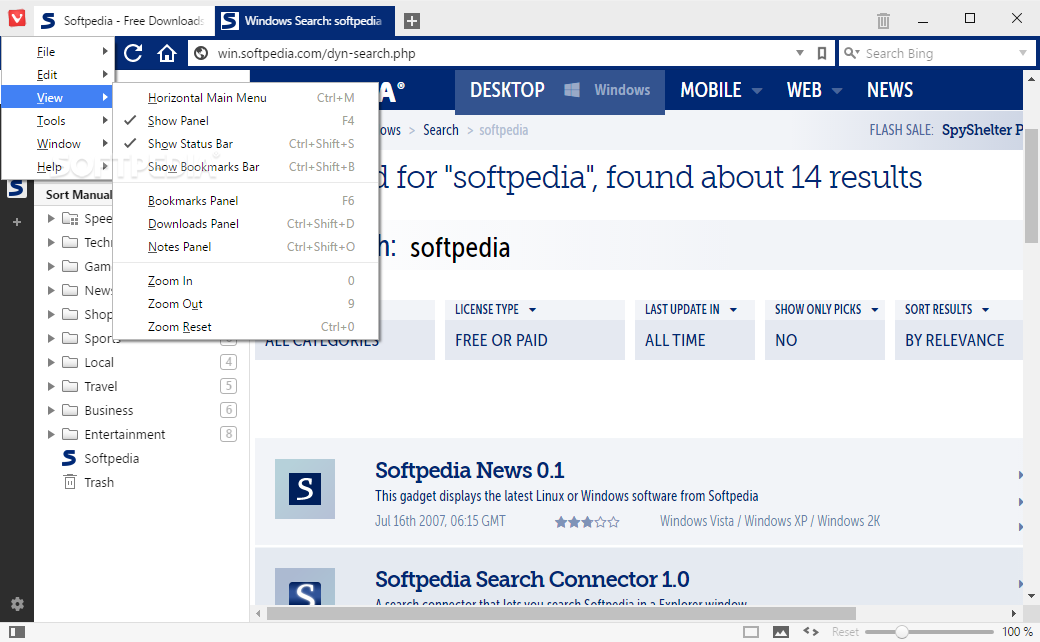
Task: Go to the home page icon
Action: pos(166,53)
